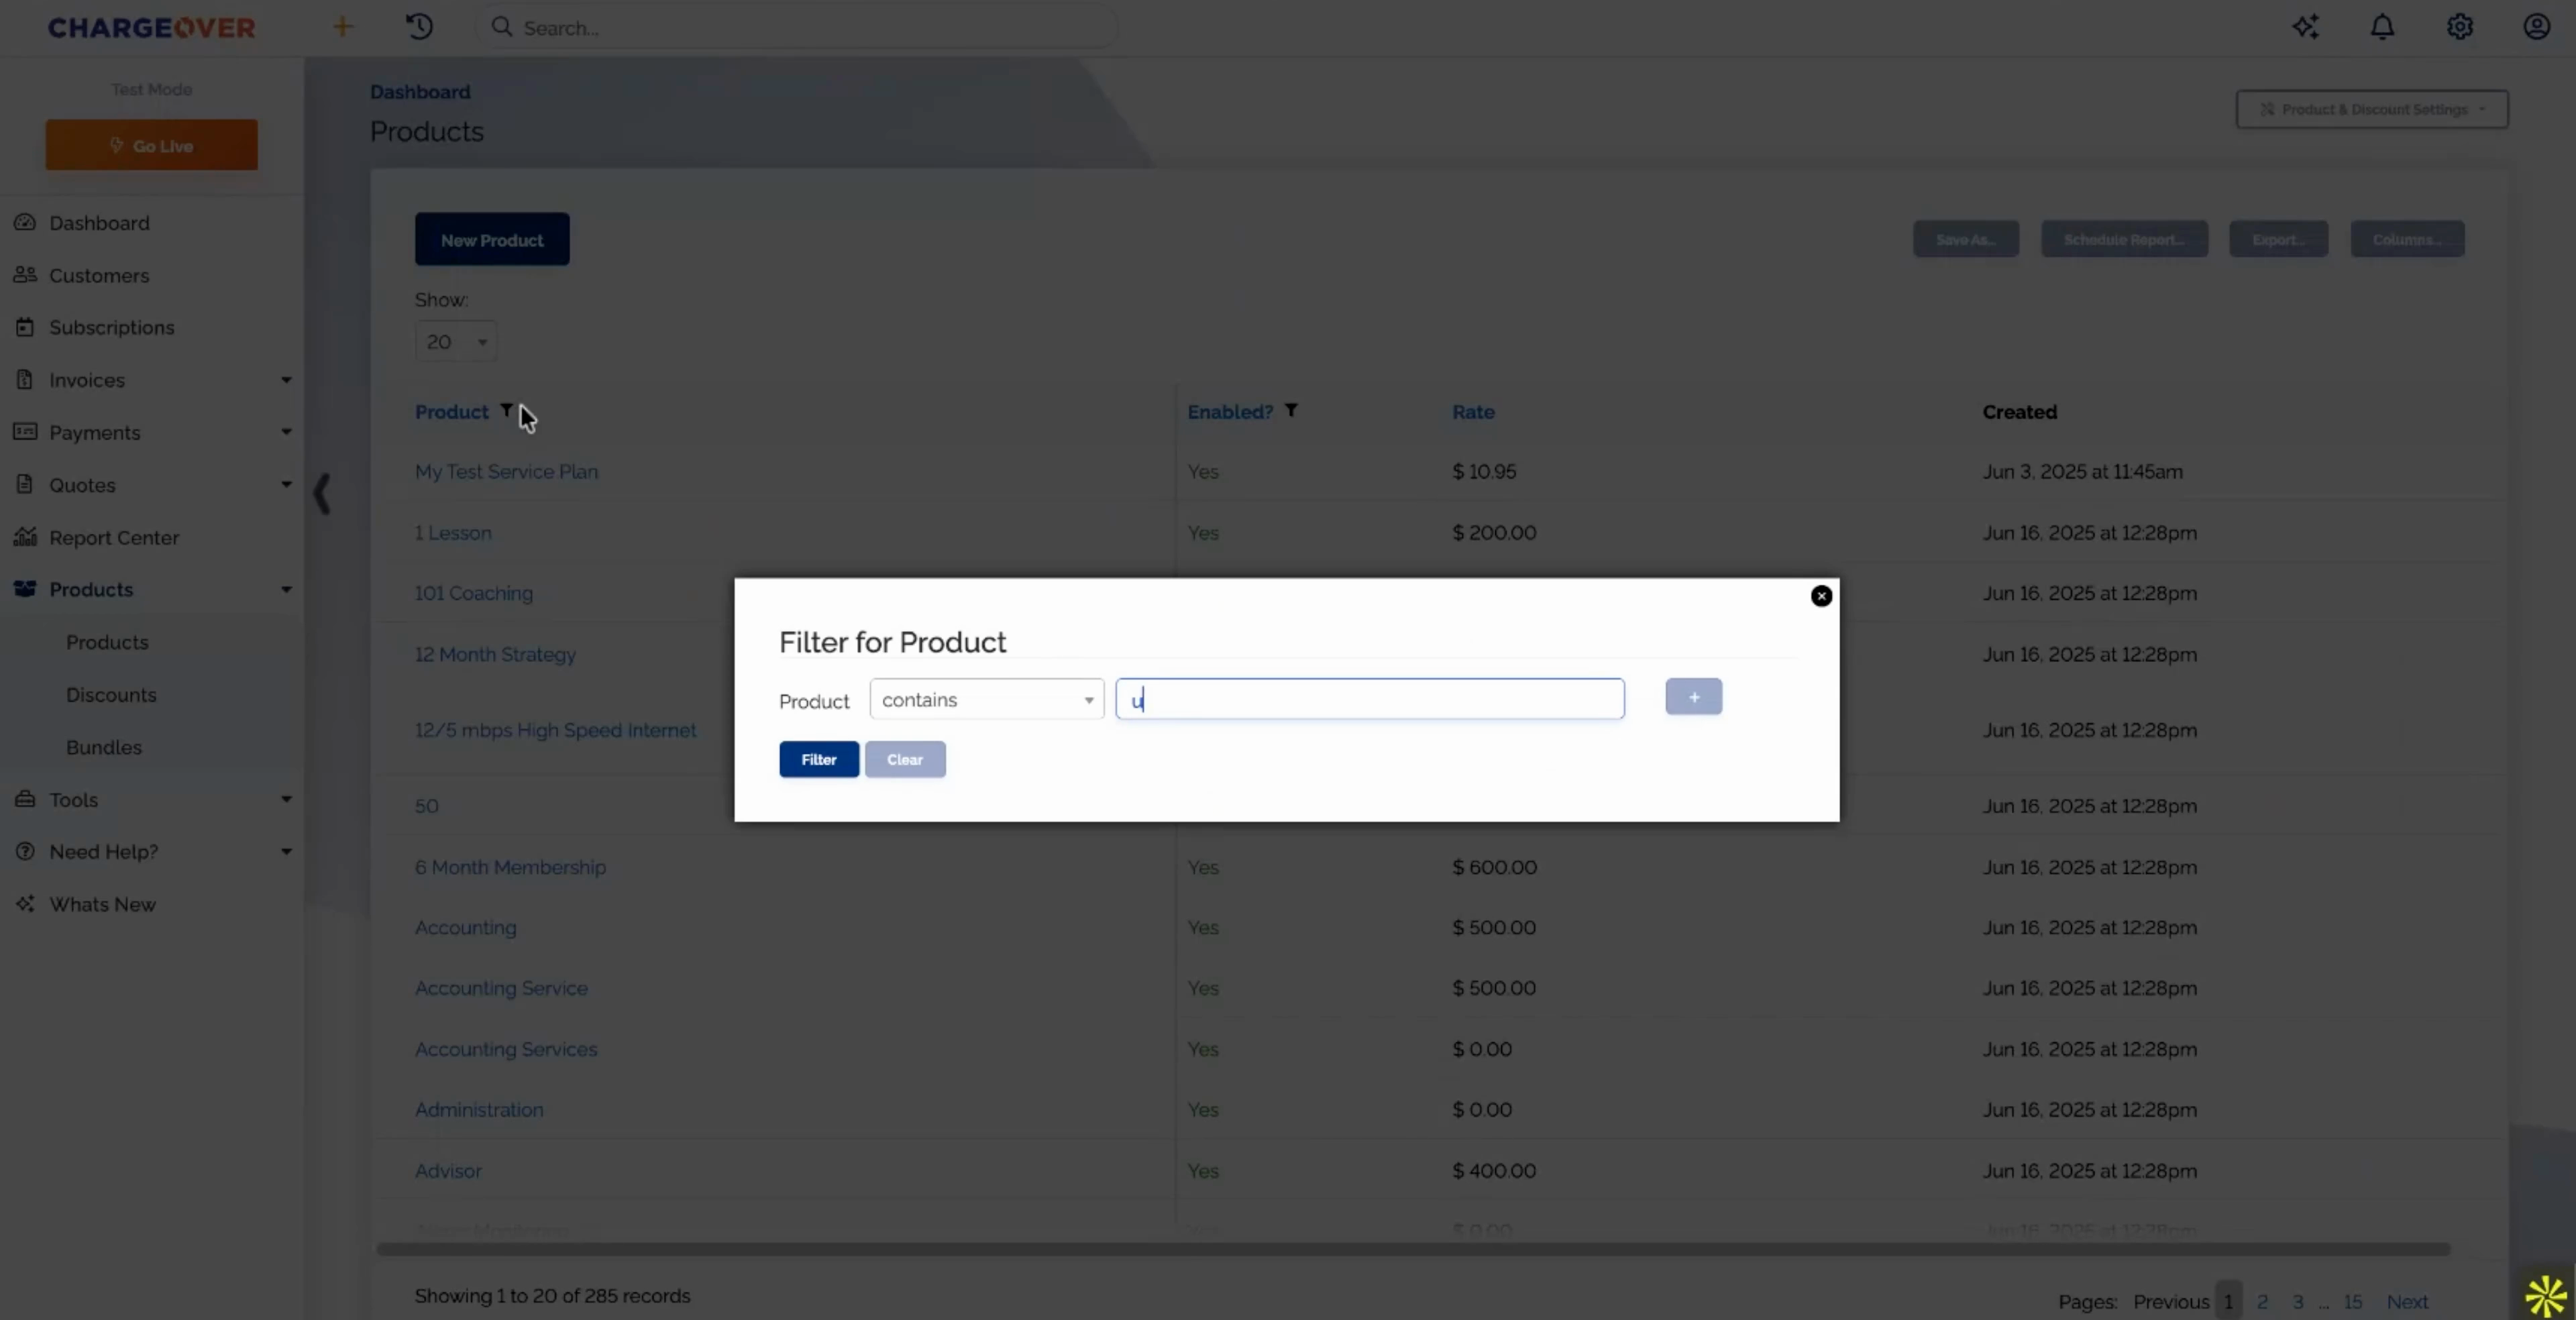Expand the Invoices menu arrow

tap(286, 380)
